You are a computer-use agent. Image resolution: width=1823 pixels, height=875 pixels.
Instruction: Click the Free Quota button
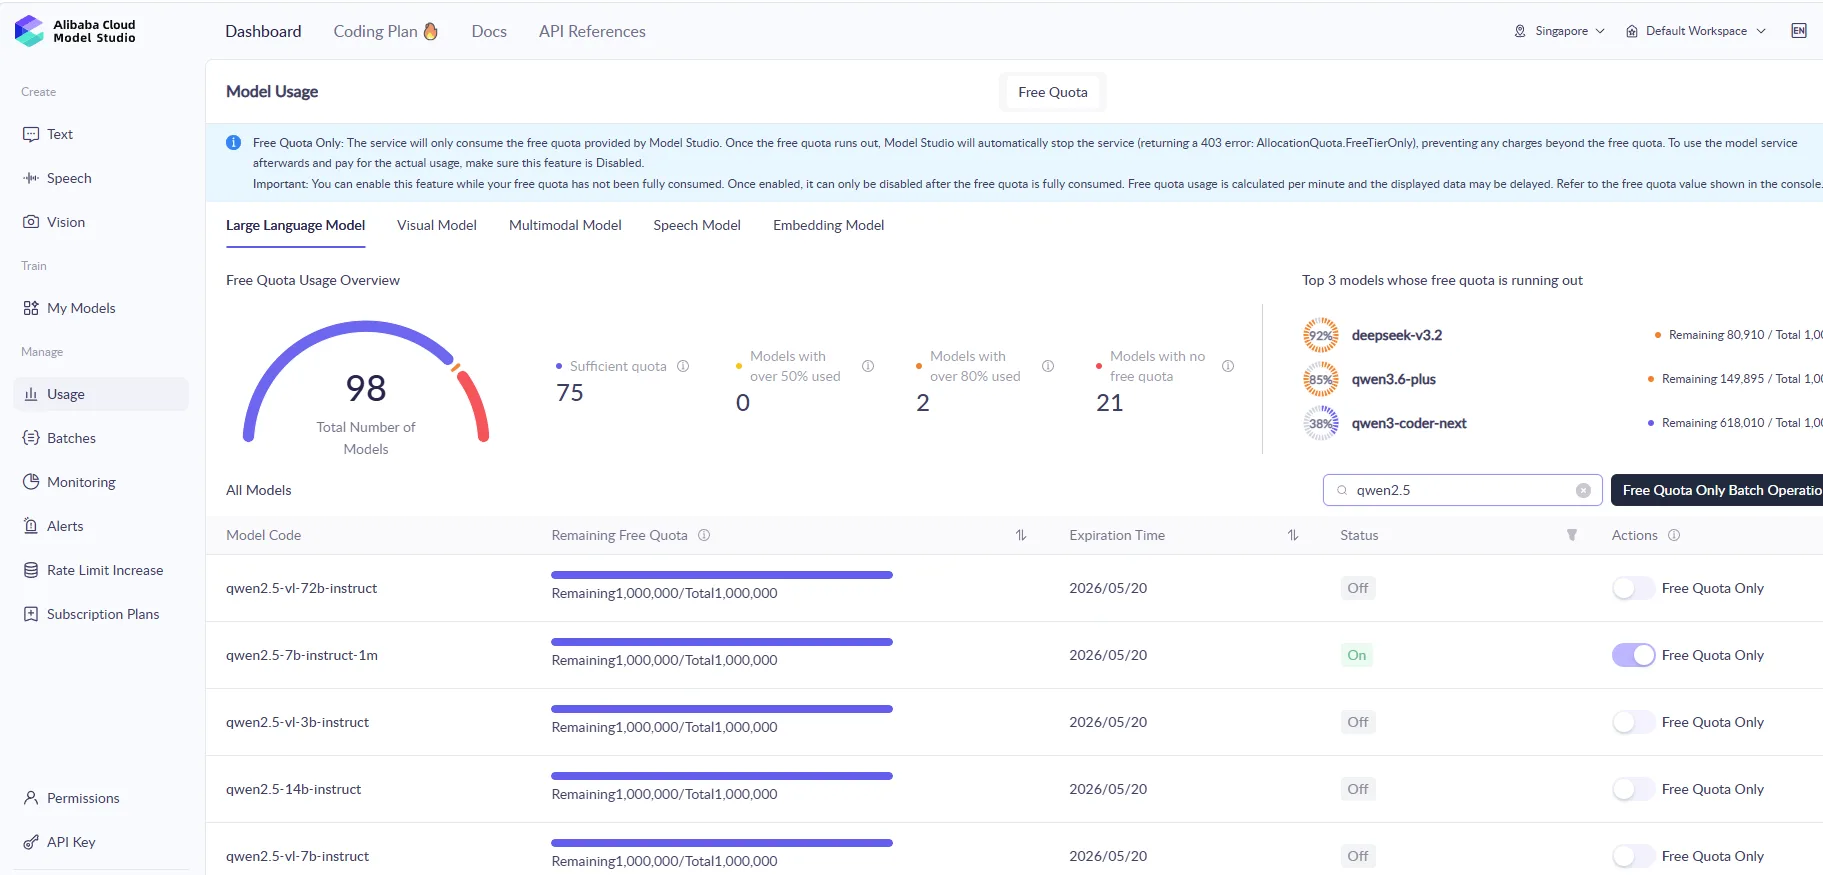[1053, 92]
